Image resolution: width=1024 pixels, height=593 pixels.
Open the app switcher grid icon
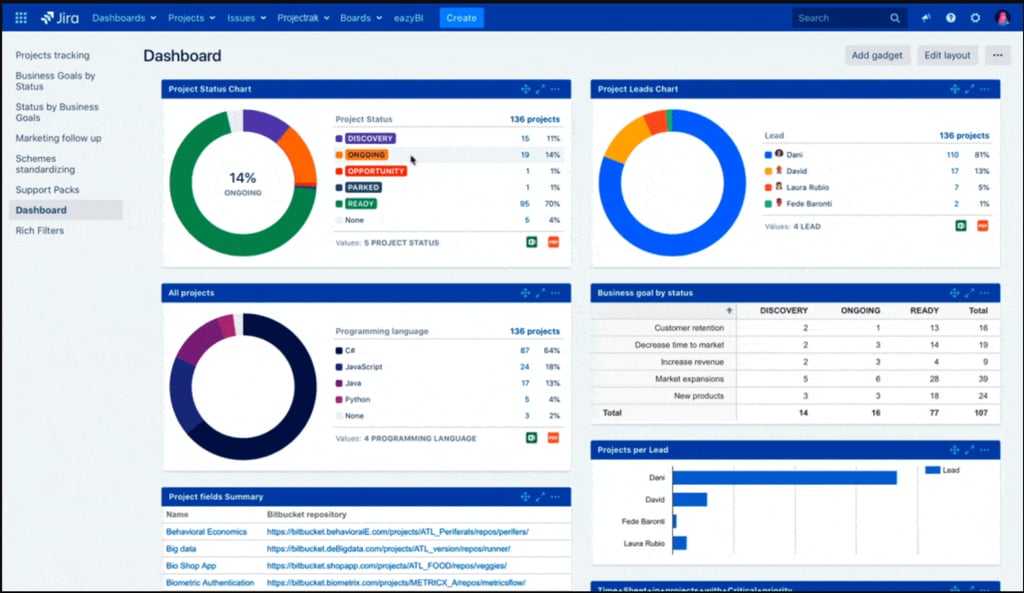[x=20, y=17]
